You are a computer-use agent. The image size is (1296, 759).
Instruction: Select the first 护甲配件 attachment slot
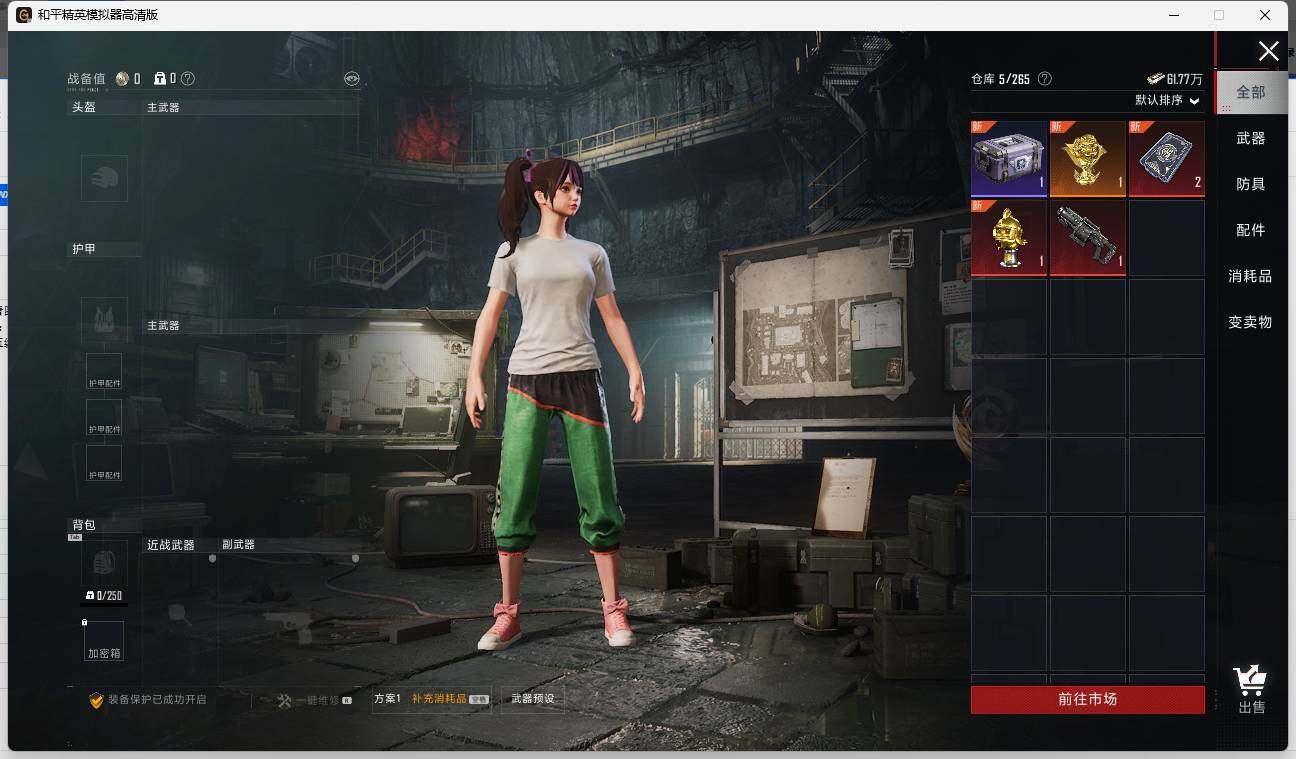[x=104, y=372]
